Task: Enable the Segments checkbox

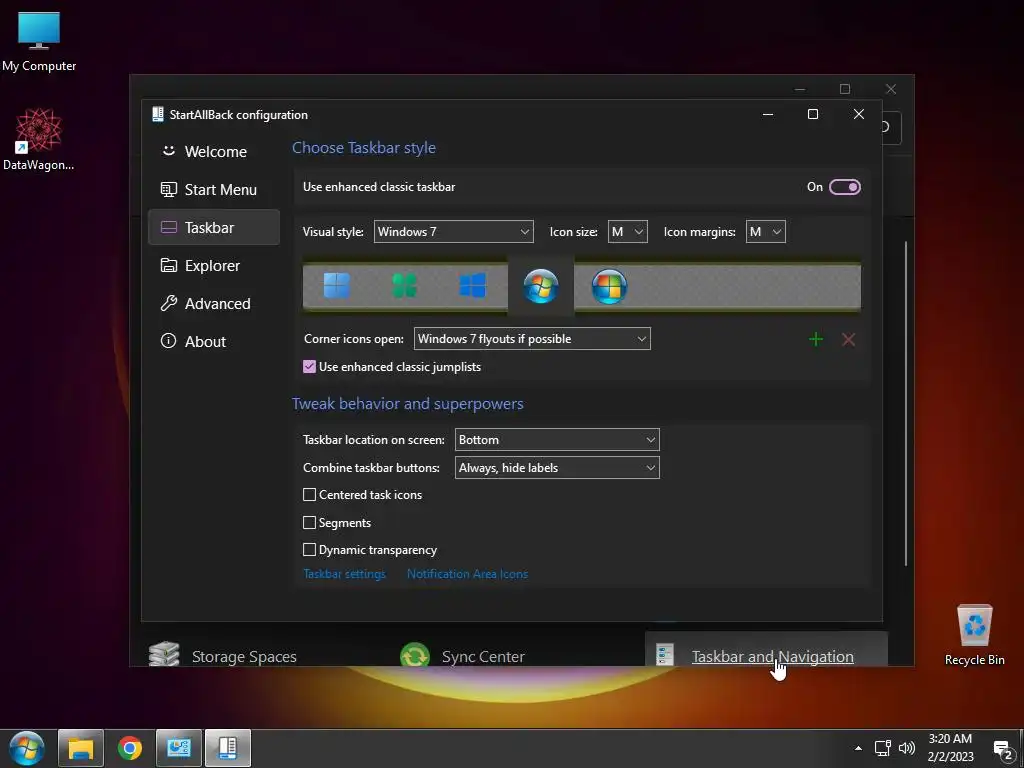Action: [x=310, y=522]
